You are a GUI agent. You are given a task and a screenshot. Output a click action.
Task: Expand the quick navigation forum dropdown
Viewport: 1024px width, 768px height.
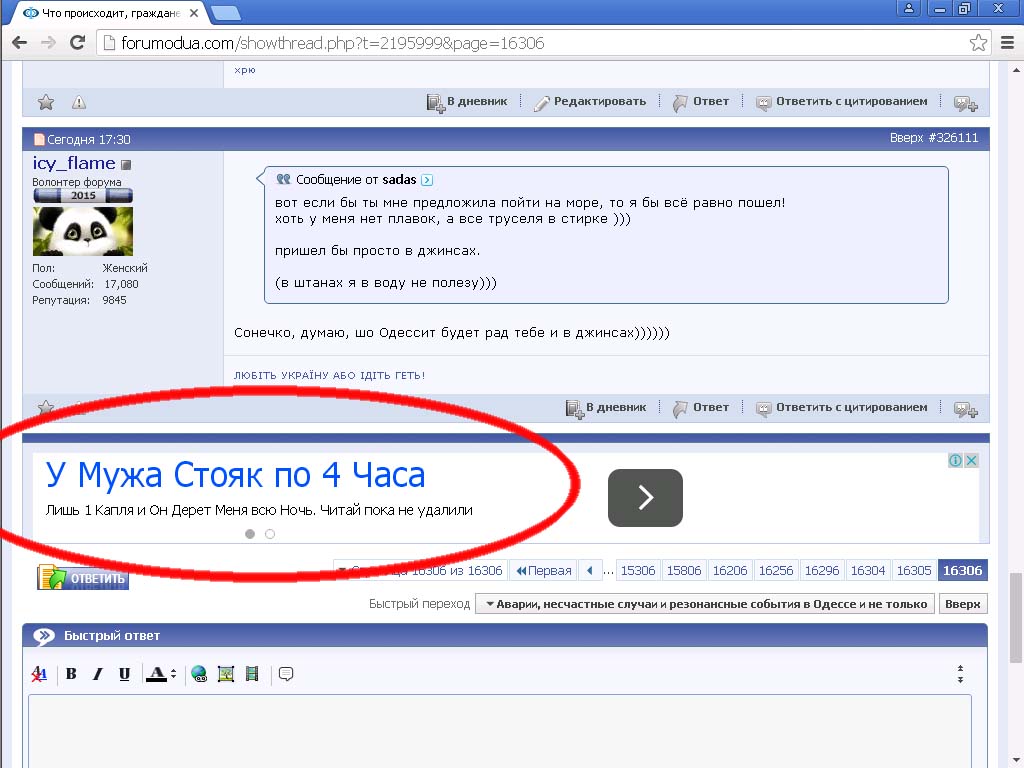704,604
